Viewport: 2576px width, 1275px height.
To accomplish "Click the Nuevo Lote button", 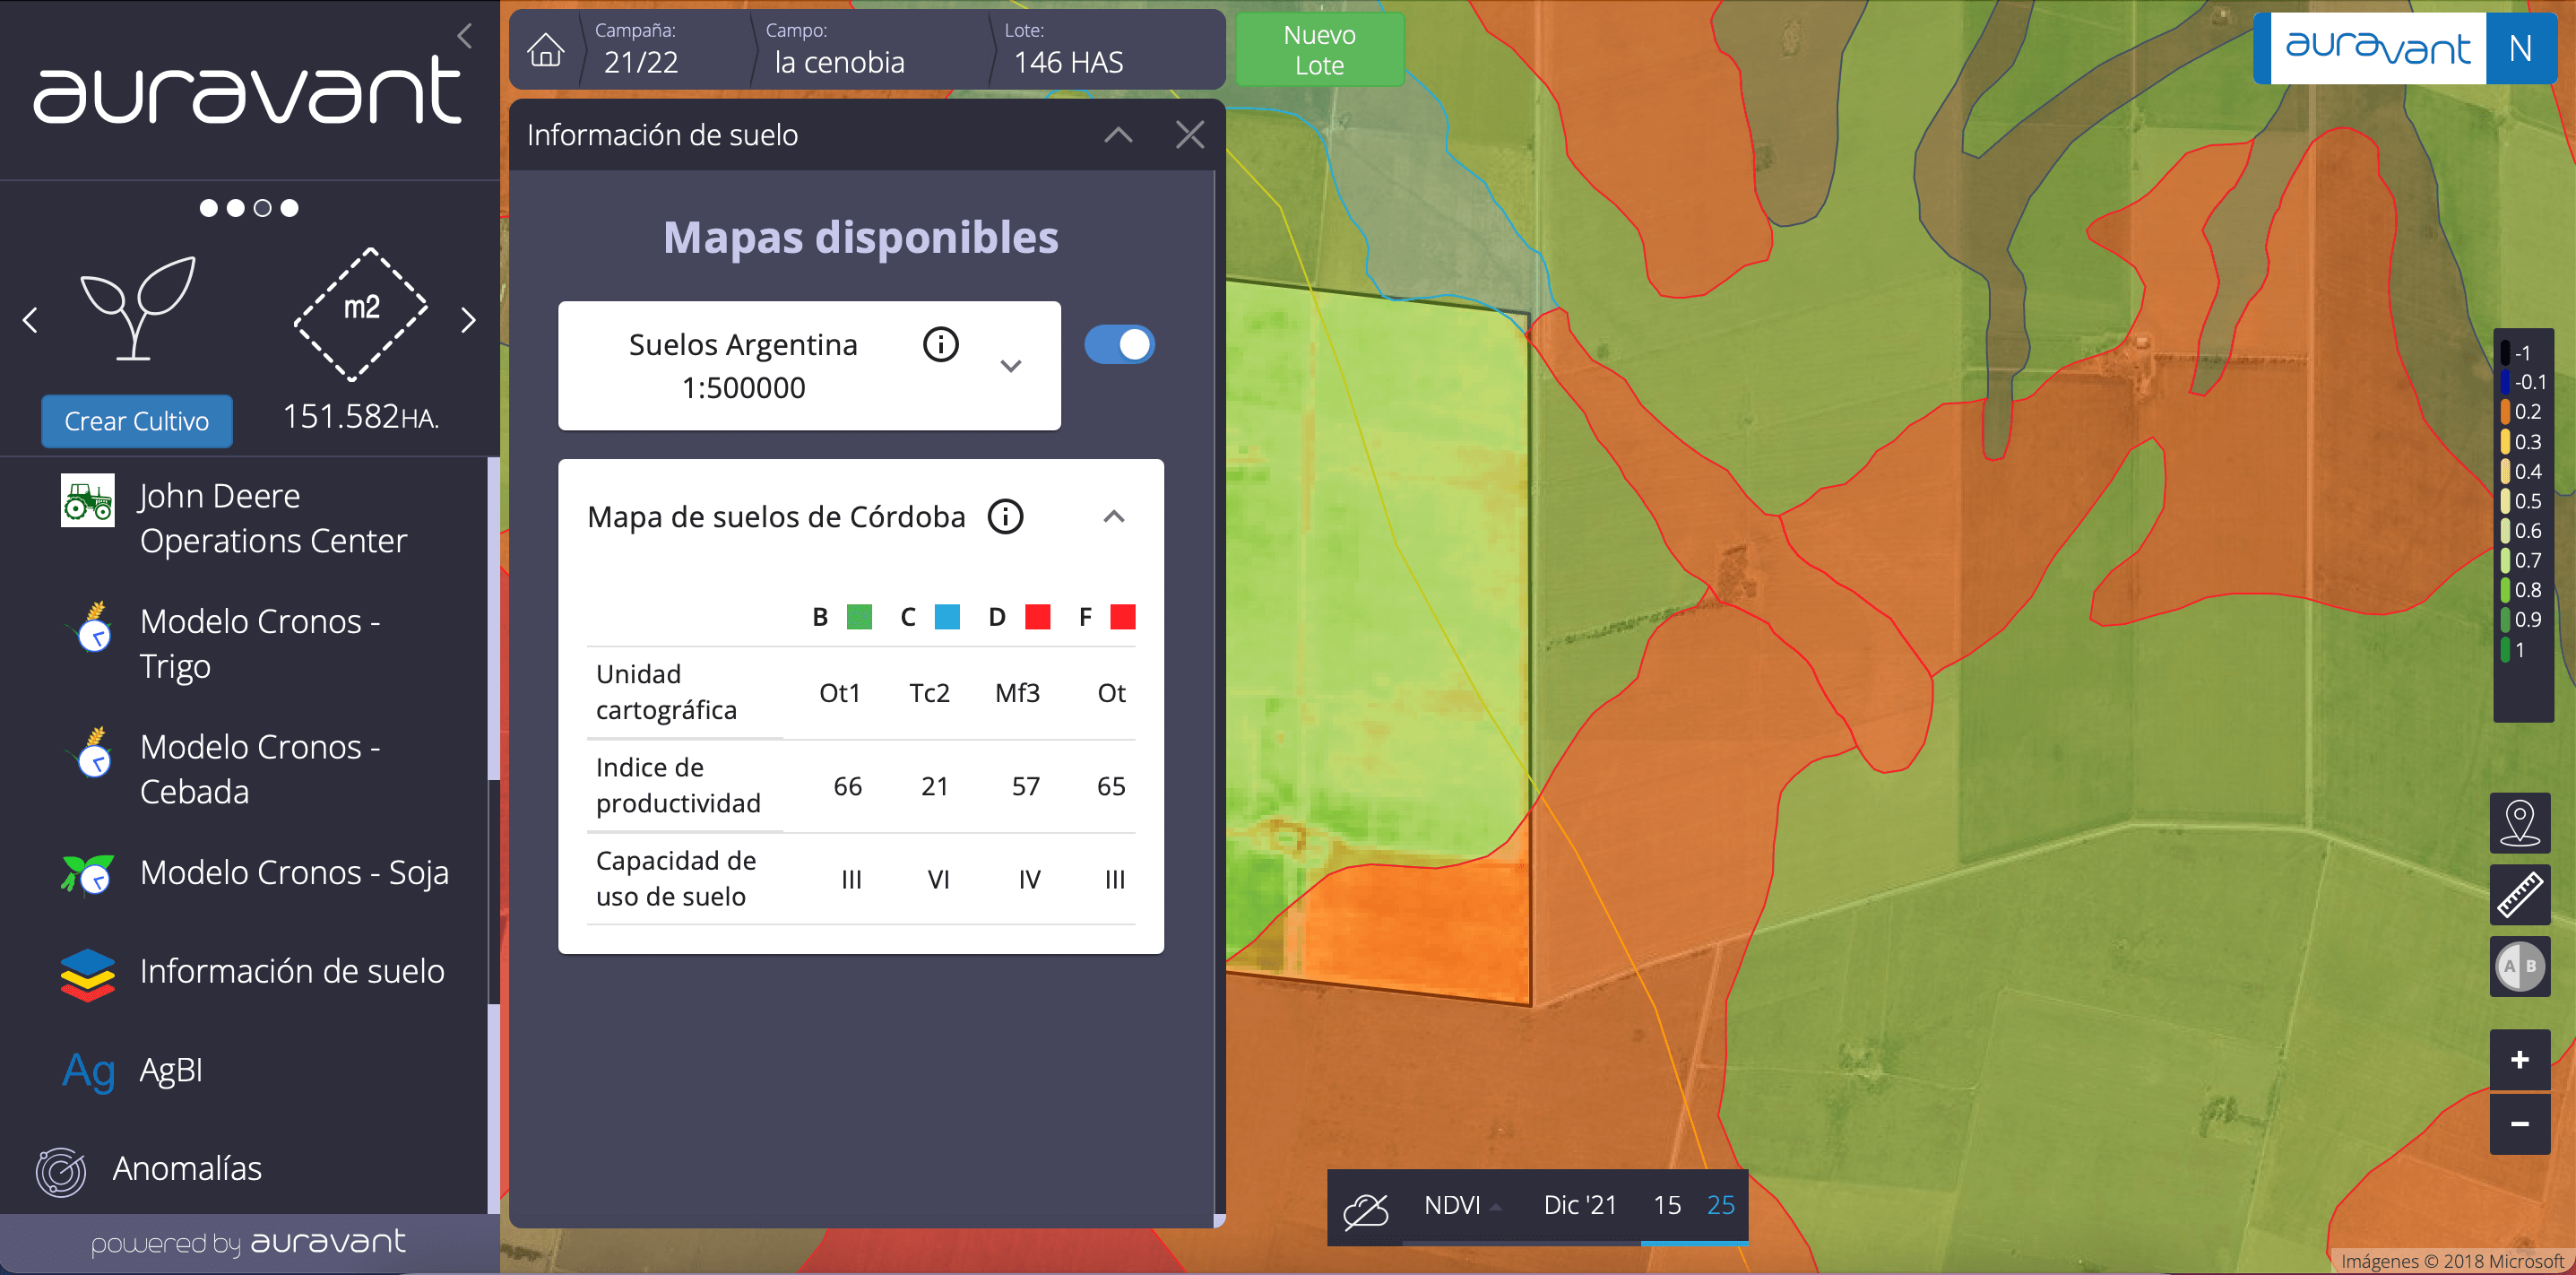I will coord(1320,49).
